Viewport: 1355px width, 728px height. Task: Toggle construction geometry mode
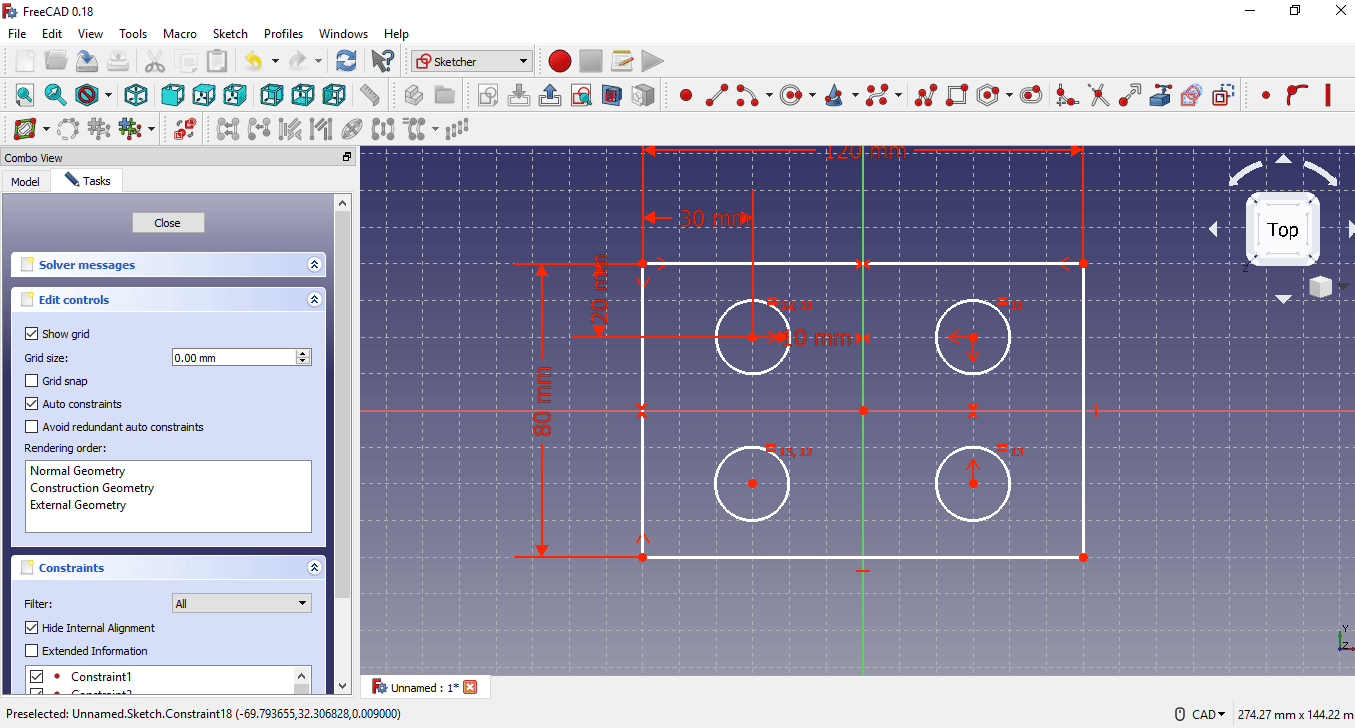click(1222, 95)
